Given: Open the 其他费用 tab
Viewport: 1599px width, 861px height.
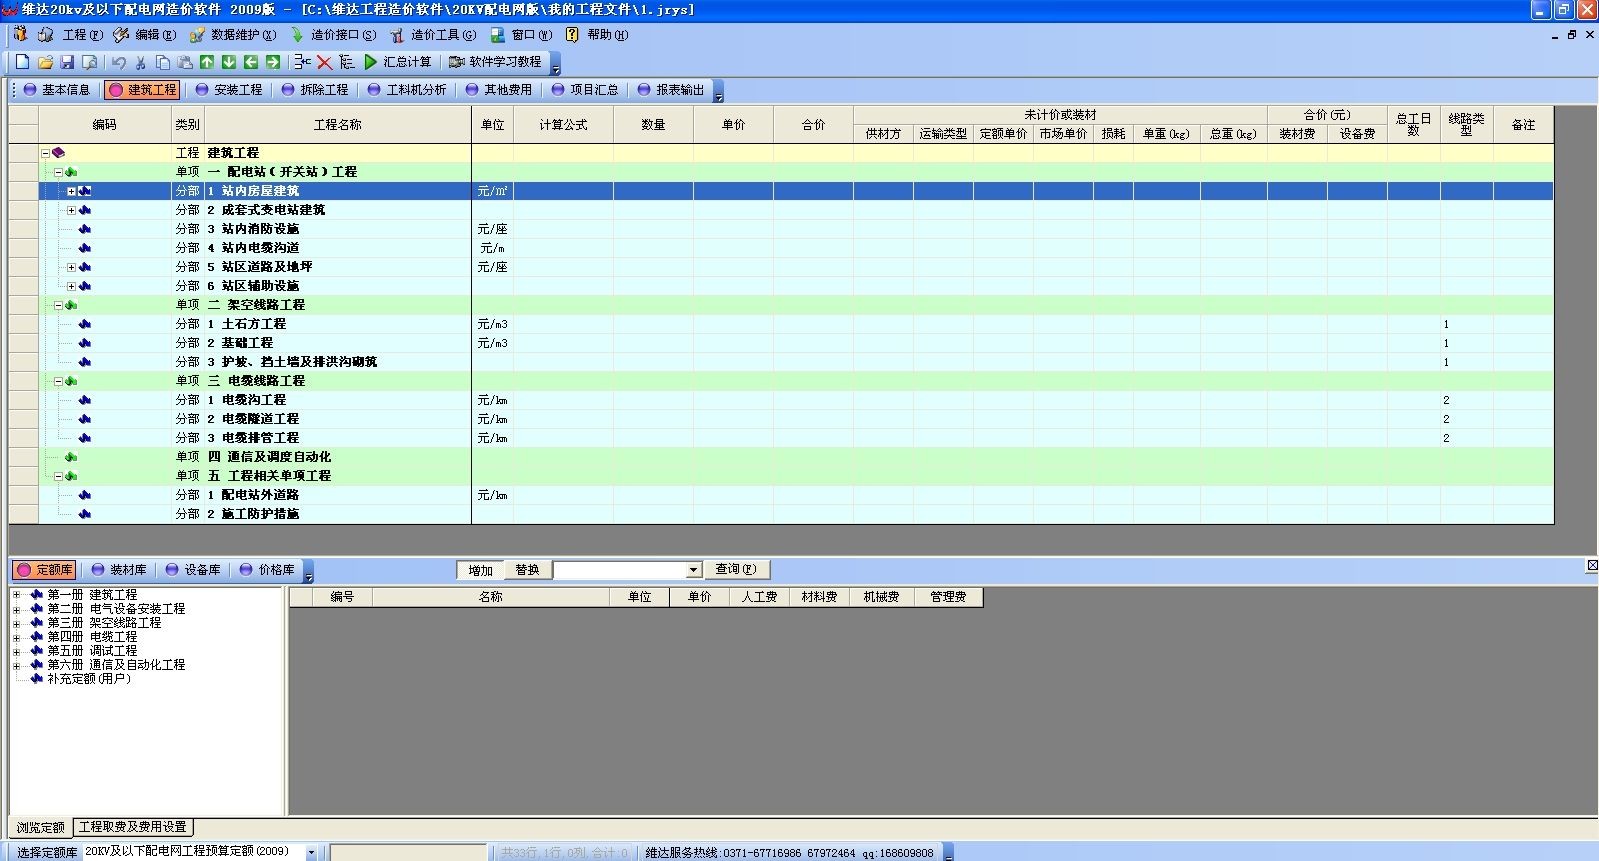Looking at the screenshot, I should [x=498, y=90].
